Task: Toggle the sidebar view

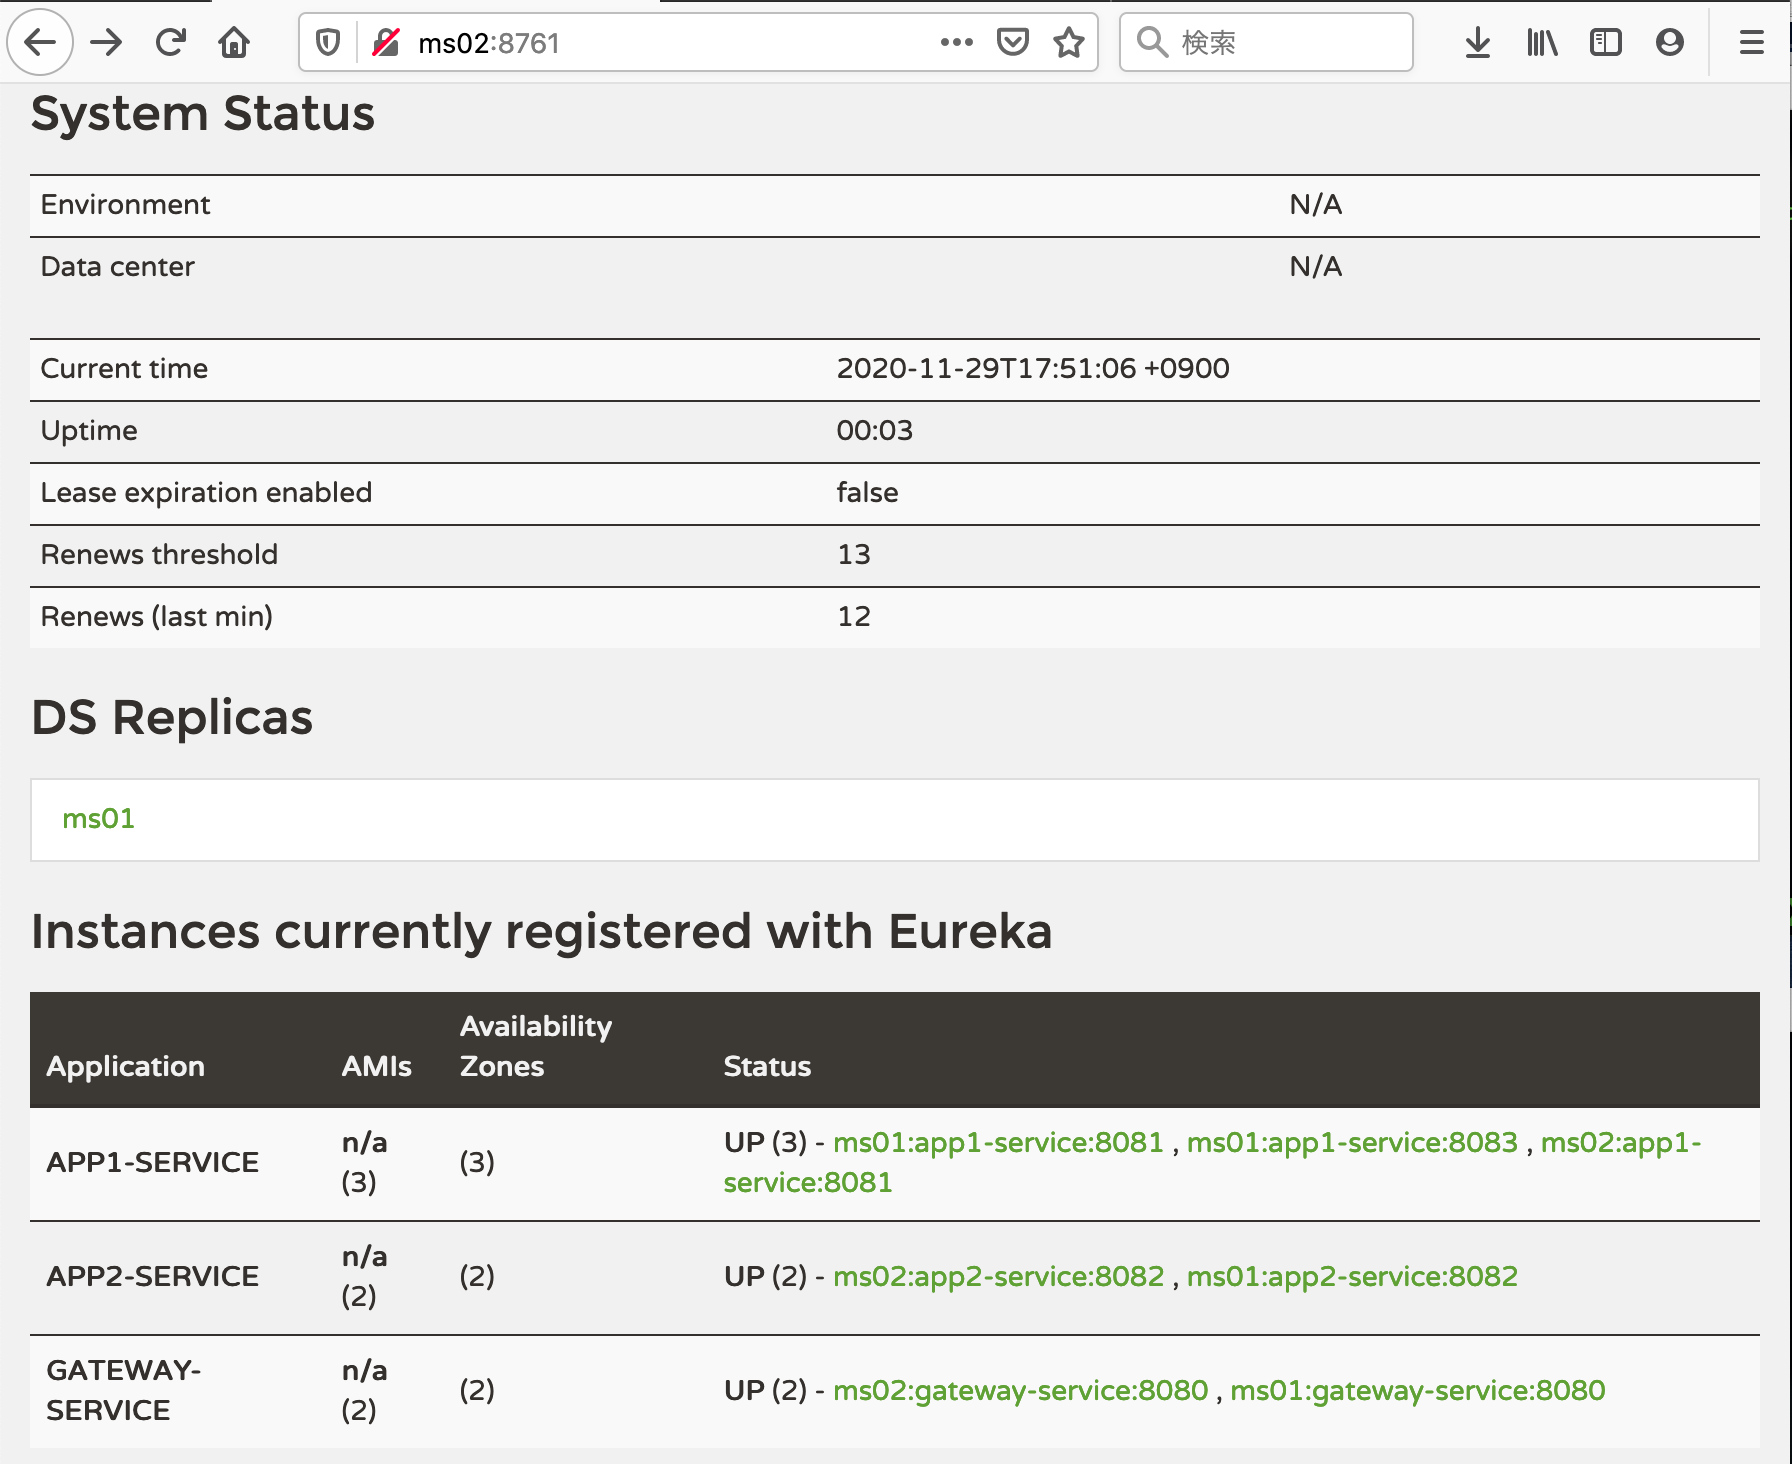Action: pos(1606,42)
